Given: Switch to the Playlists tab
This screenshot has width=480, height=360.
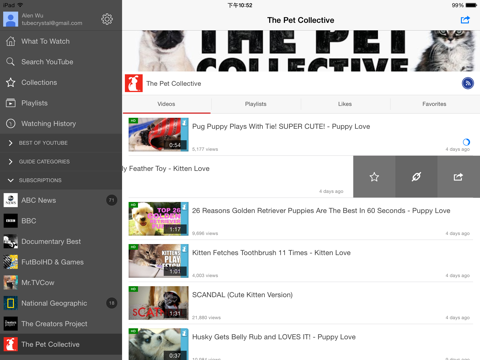Looking at the screenshot, I should click(256, 104).
